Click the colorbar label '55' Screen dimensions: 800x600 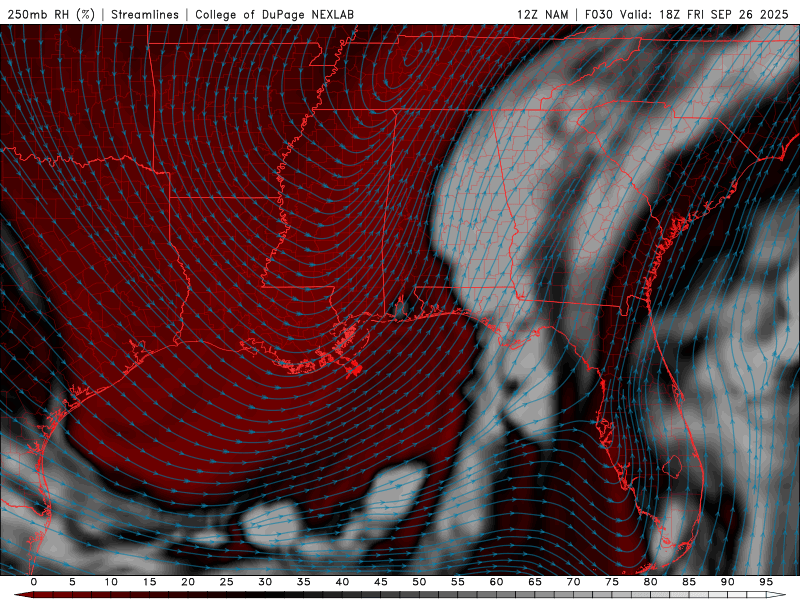tap(458, 582)
